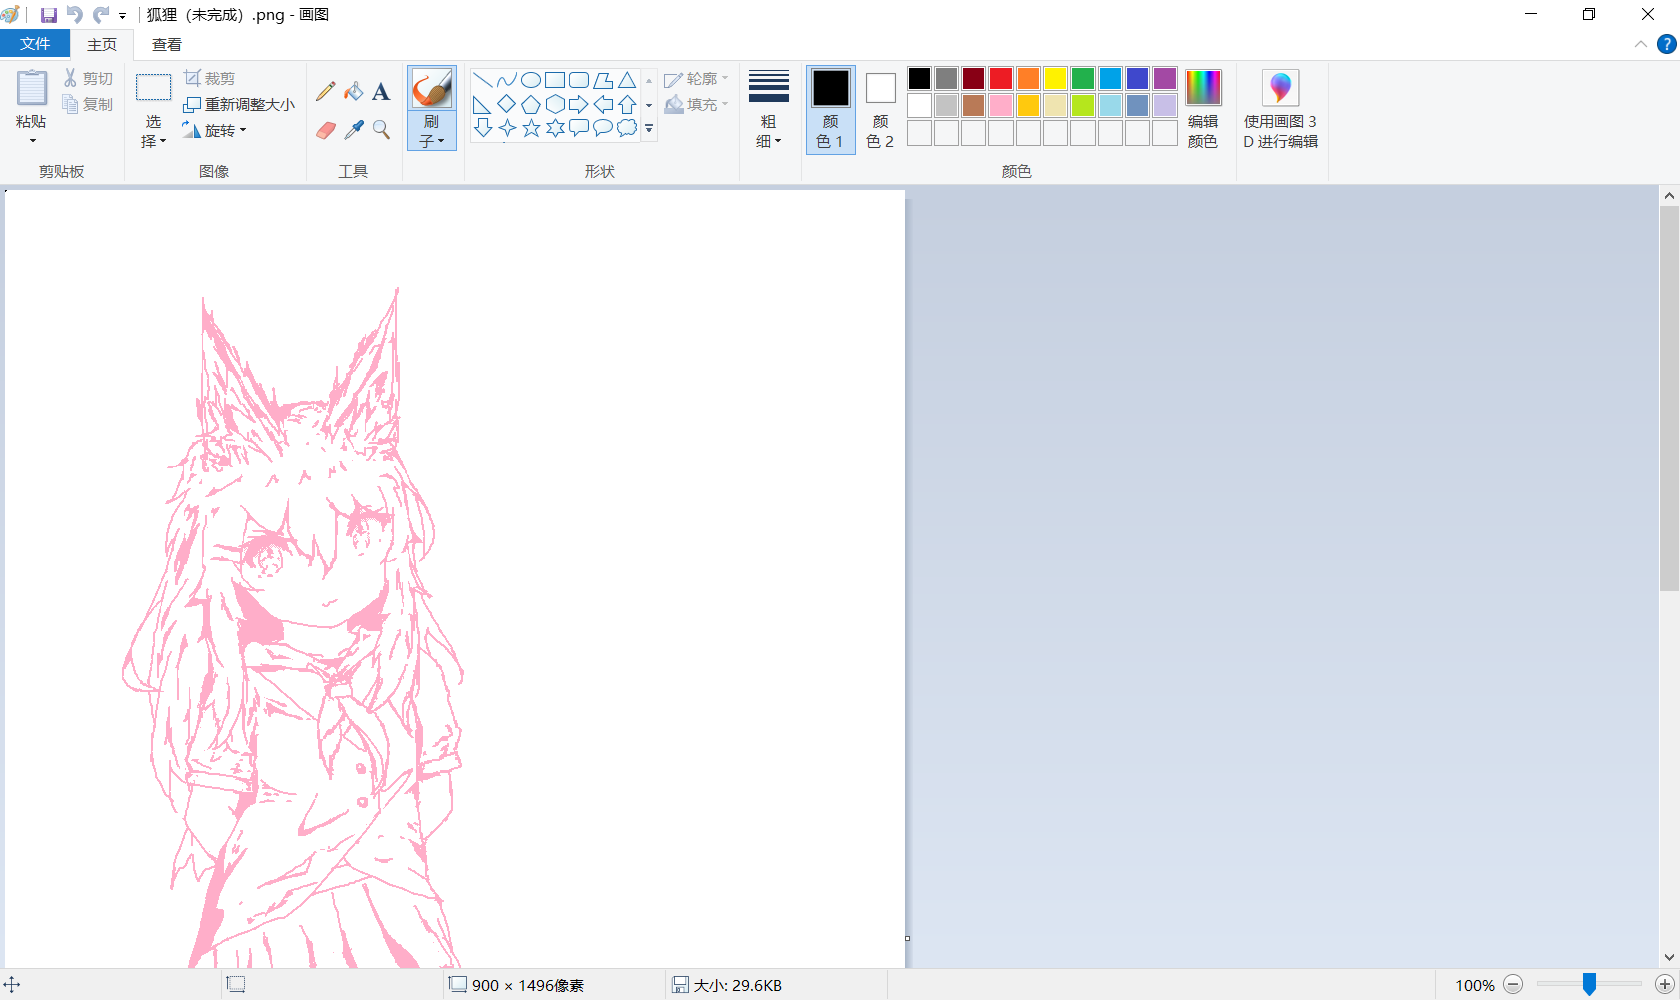The height and width of the screenshot is (1000, 1680).
Task: Choose the five-point star shape
Action: tap(531, 128)
